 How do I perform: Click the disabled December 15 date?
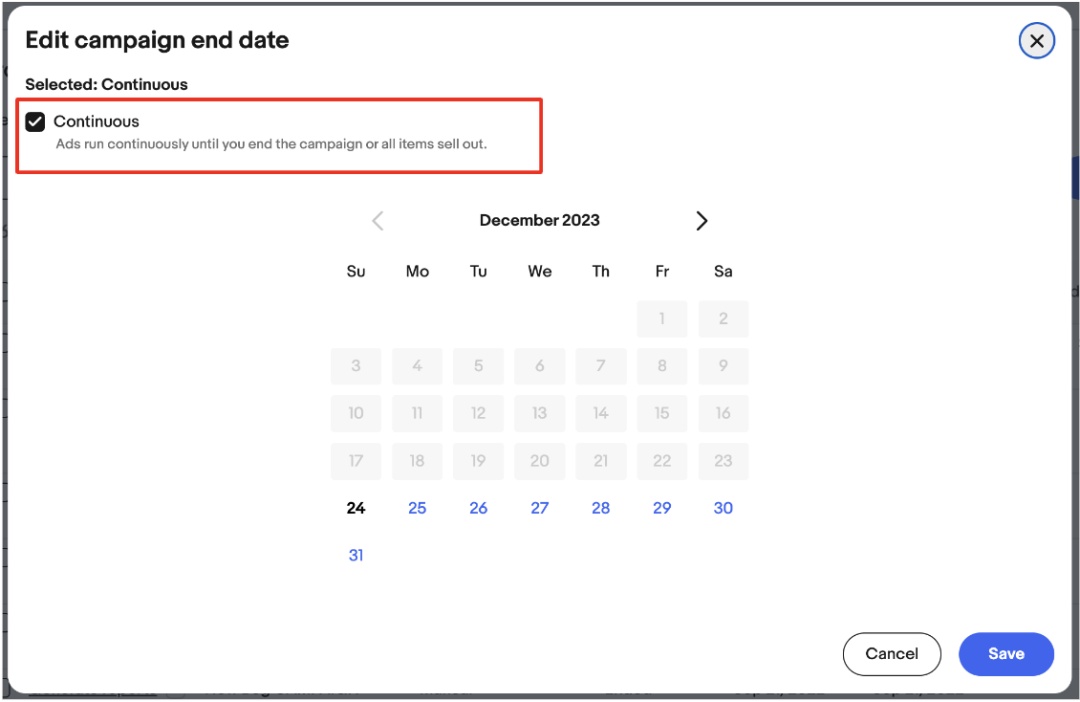point(662,413)
